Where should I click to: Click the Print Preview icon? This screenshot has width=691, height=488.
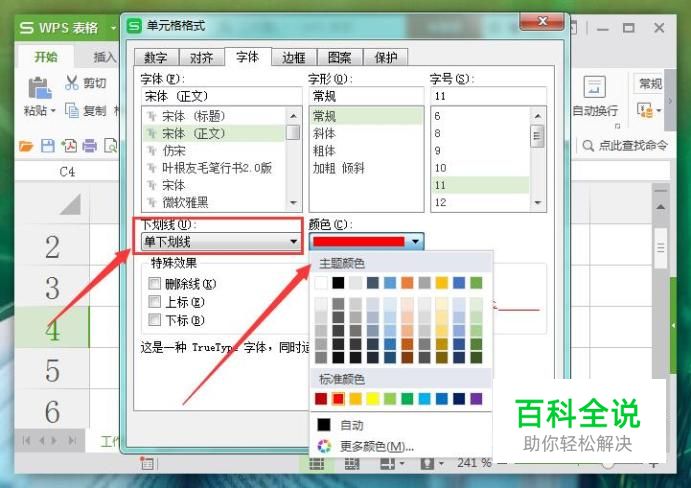(x=110, y=145)
